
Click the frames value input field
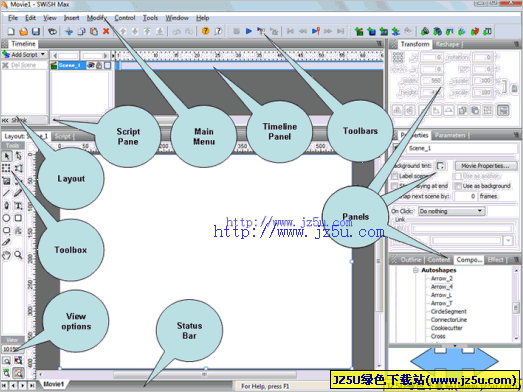pyautogui.click(x=466, y=196)
